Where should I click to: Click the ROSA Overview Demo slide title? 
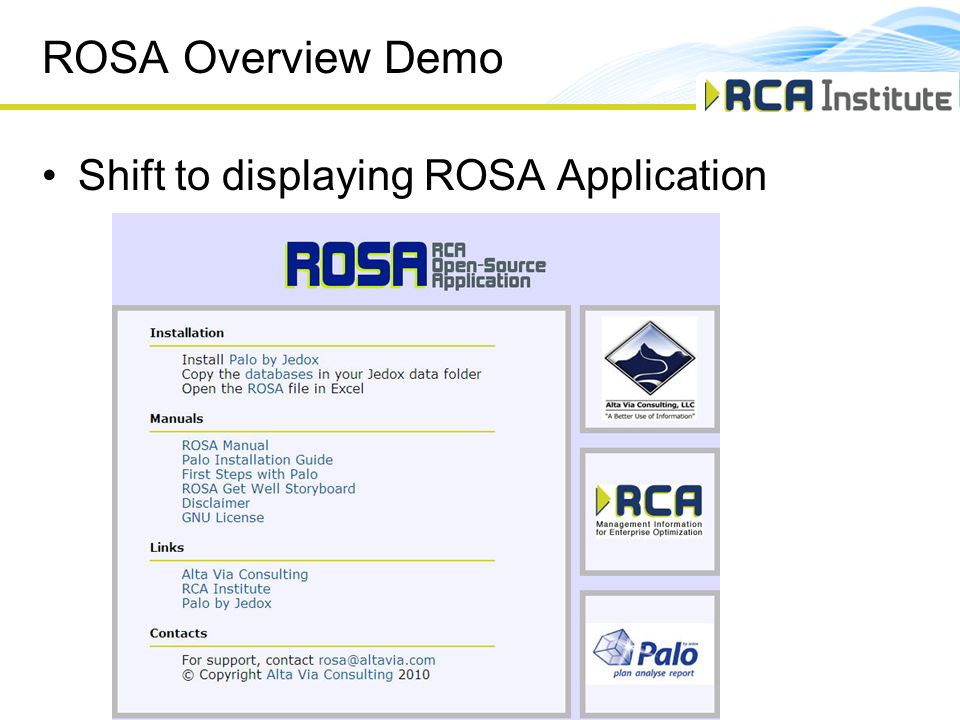click(x=272, y=58)
